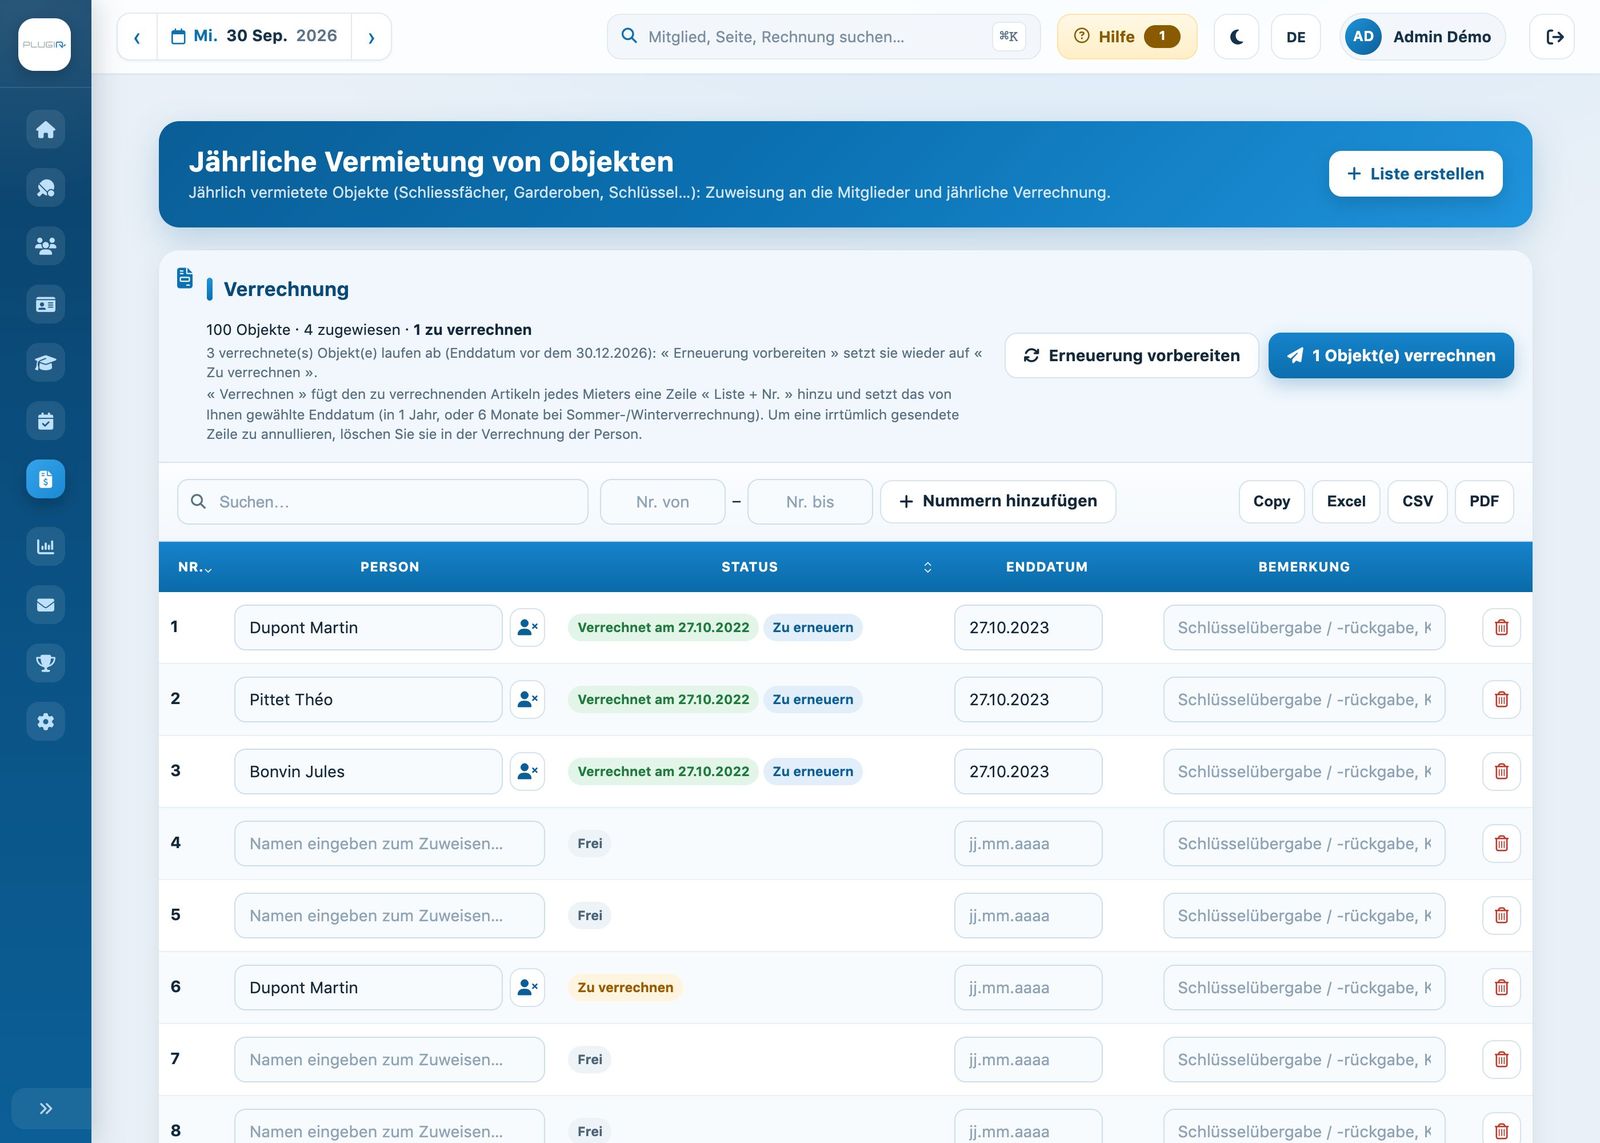Open the DE language selector
1600x1143 pixels.
(x=1296, y=37)
